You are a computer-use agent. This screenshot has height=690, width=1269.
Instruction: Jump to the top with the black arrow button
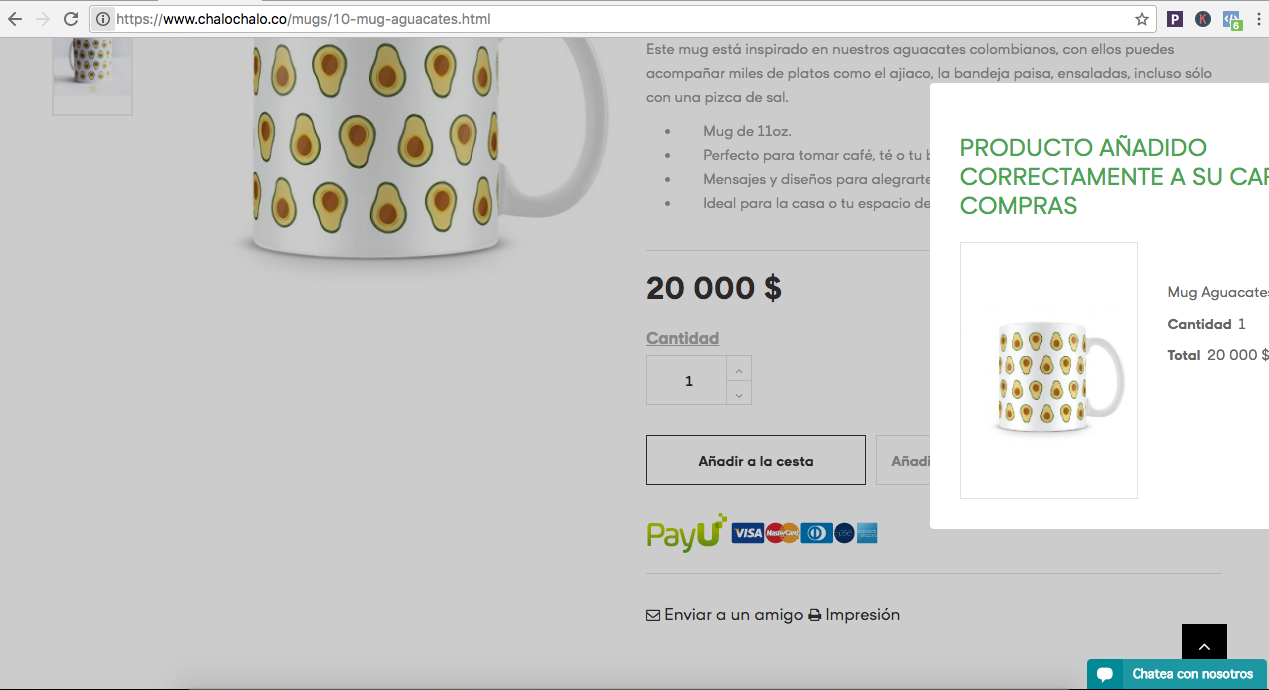tap(1204, 647)
